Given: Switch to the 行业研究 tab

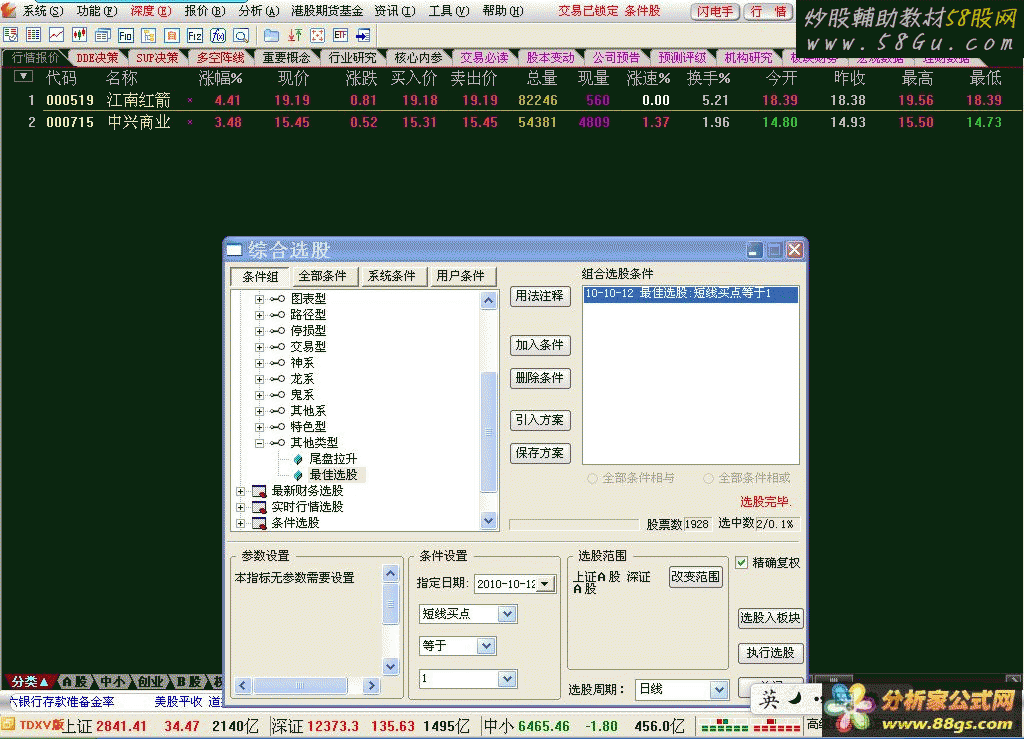Looking at the screenshot, I should point(352,57).
